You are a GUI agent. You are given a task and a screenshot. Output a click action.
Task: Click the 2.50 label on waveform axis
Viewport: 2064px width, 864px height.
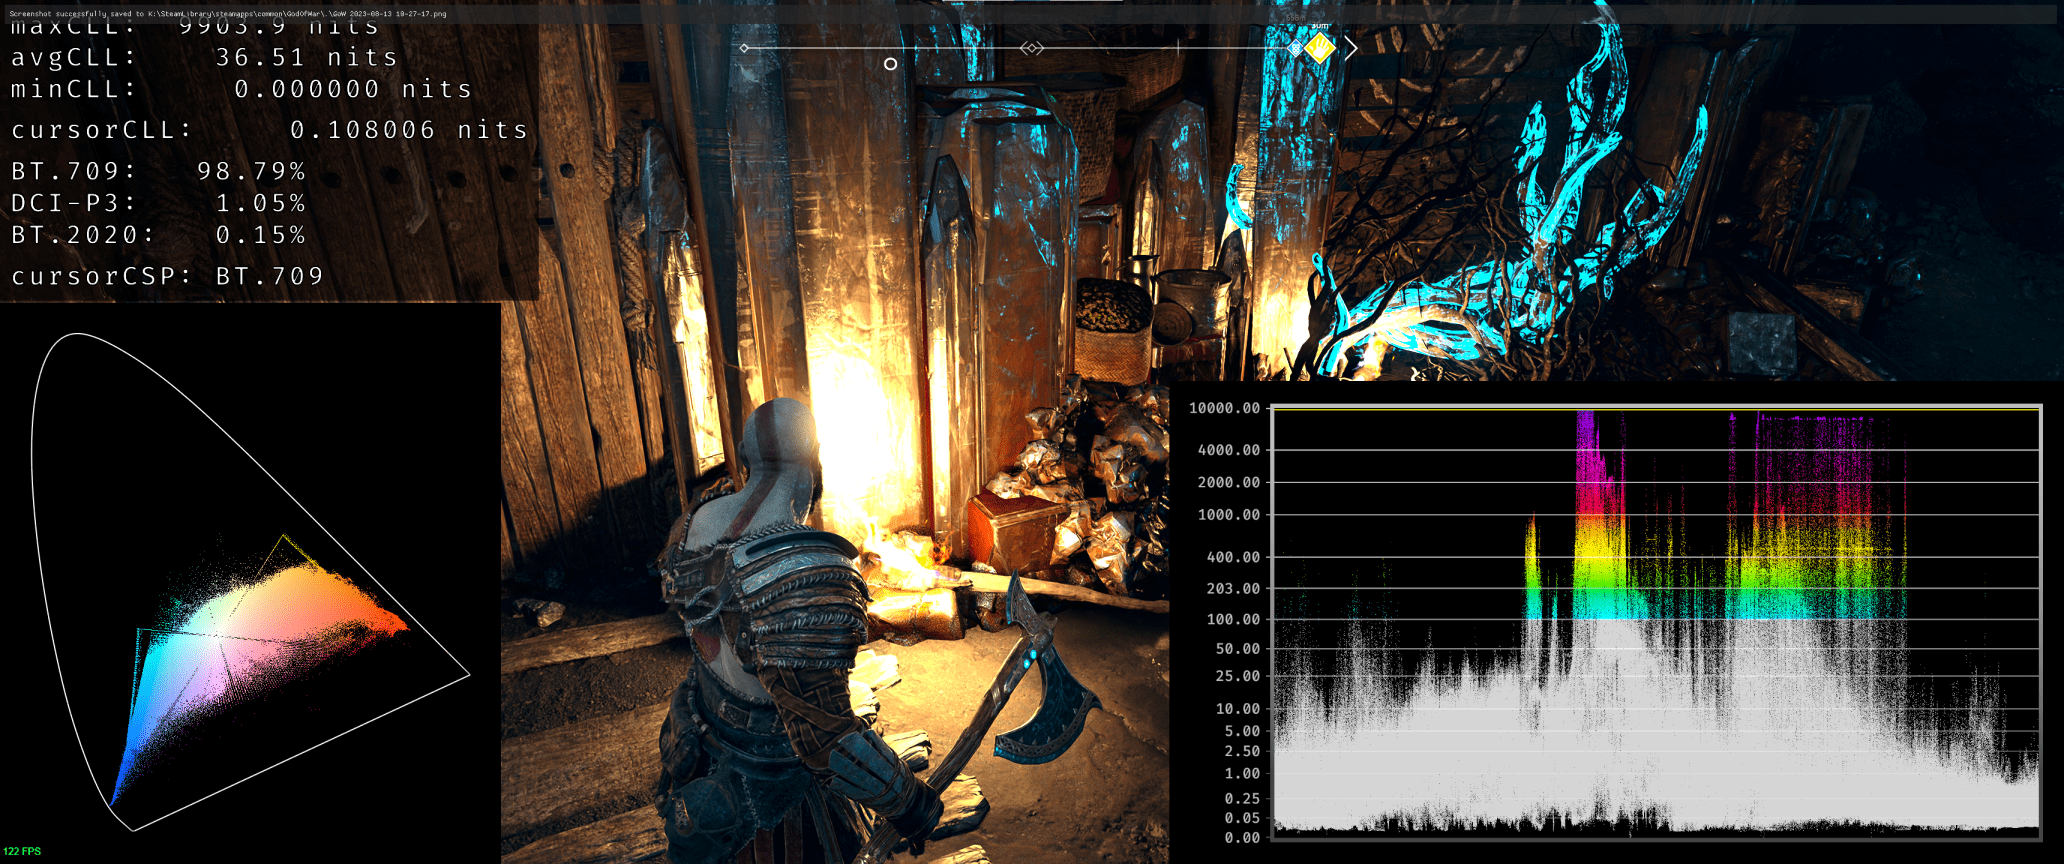[1243, 752]
